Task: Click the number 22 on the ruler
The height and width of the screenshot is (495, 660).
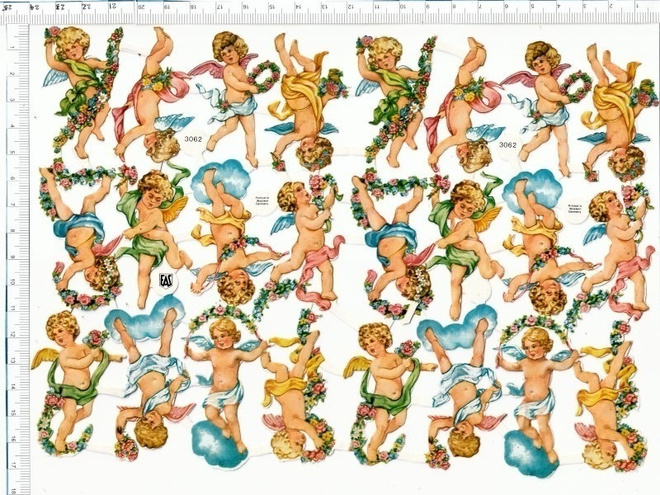Action: coord(88,7)
